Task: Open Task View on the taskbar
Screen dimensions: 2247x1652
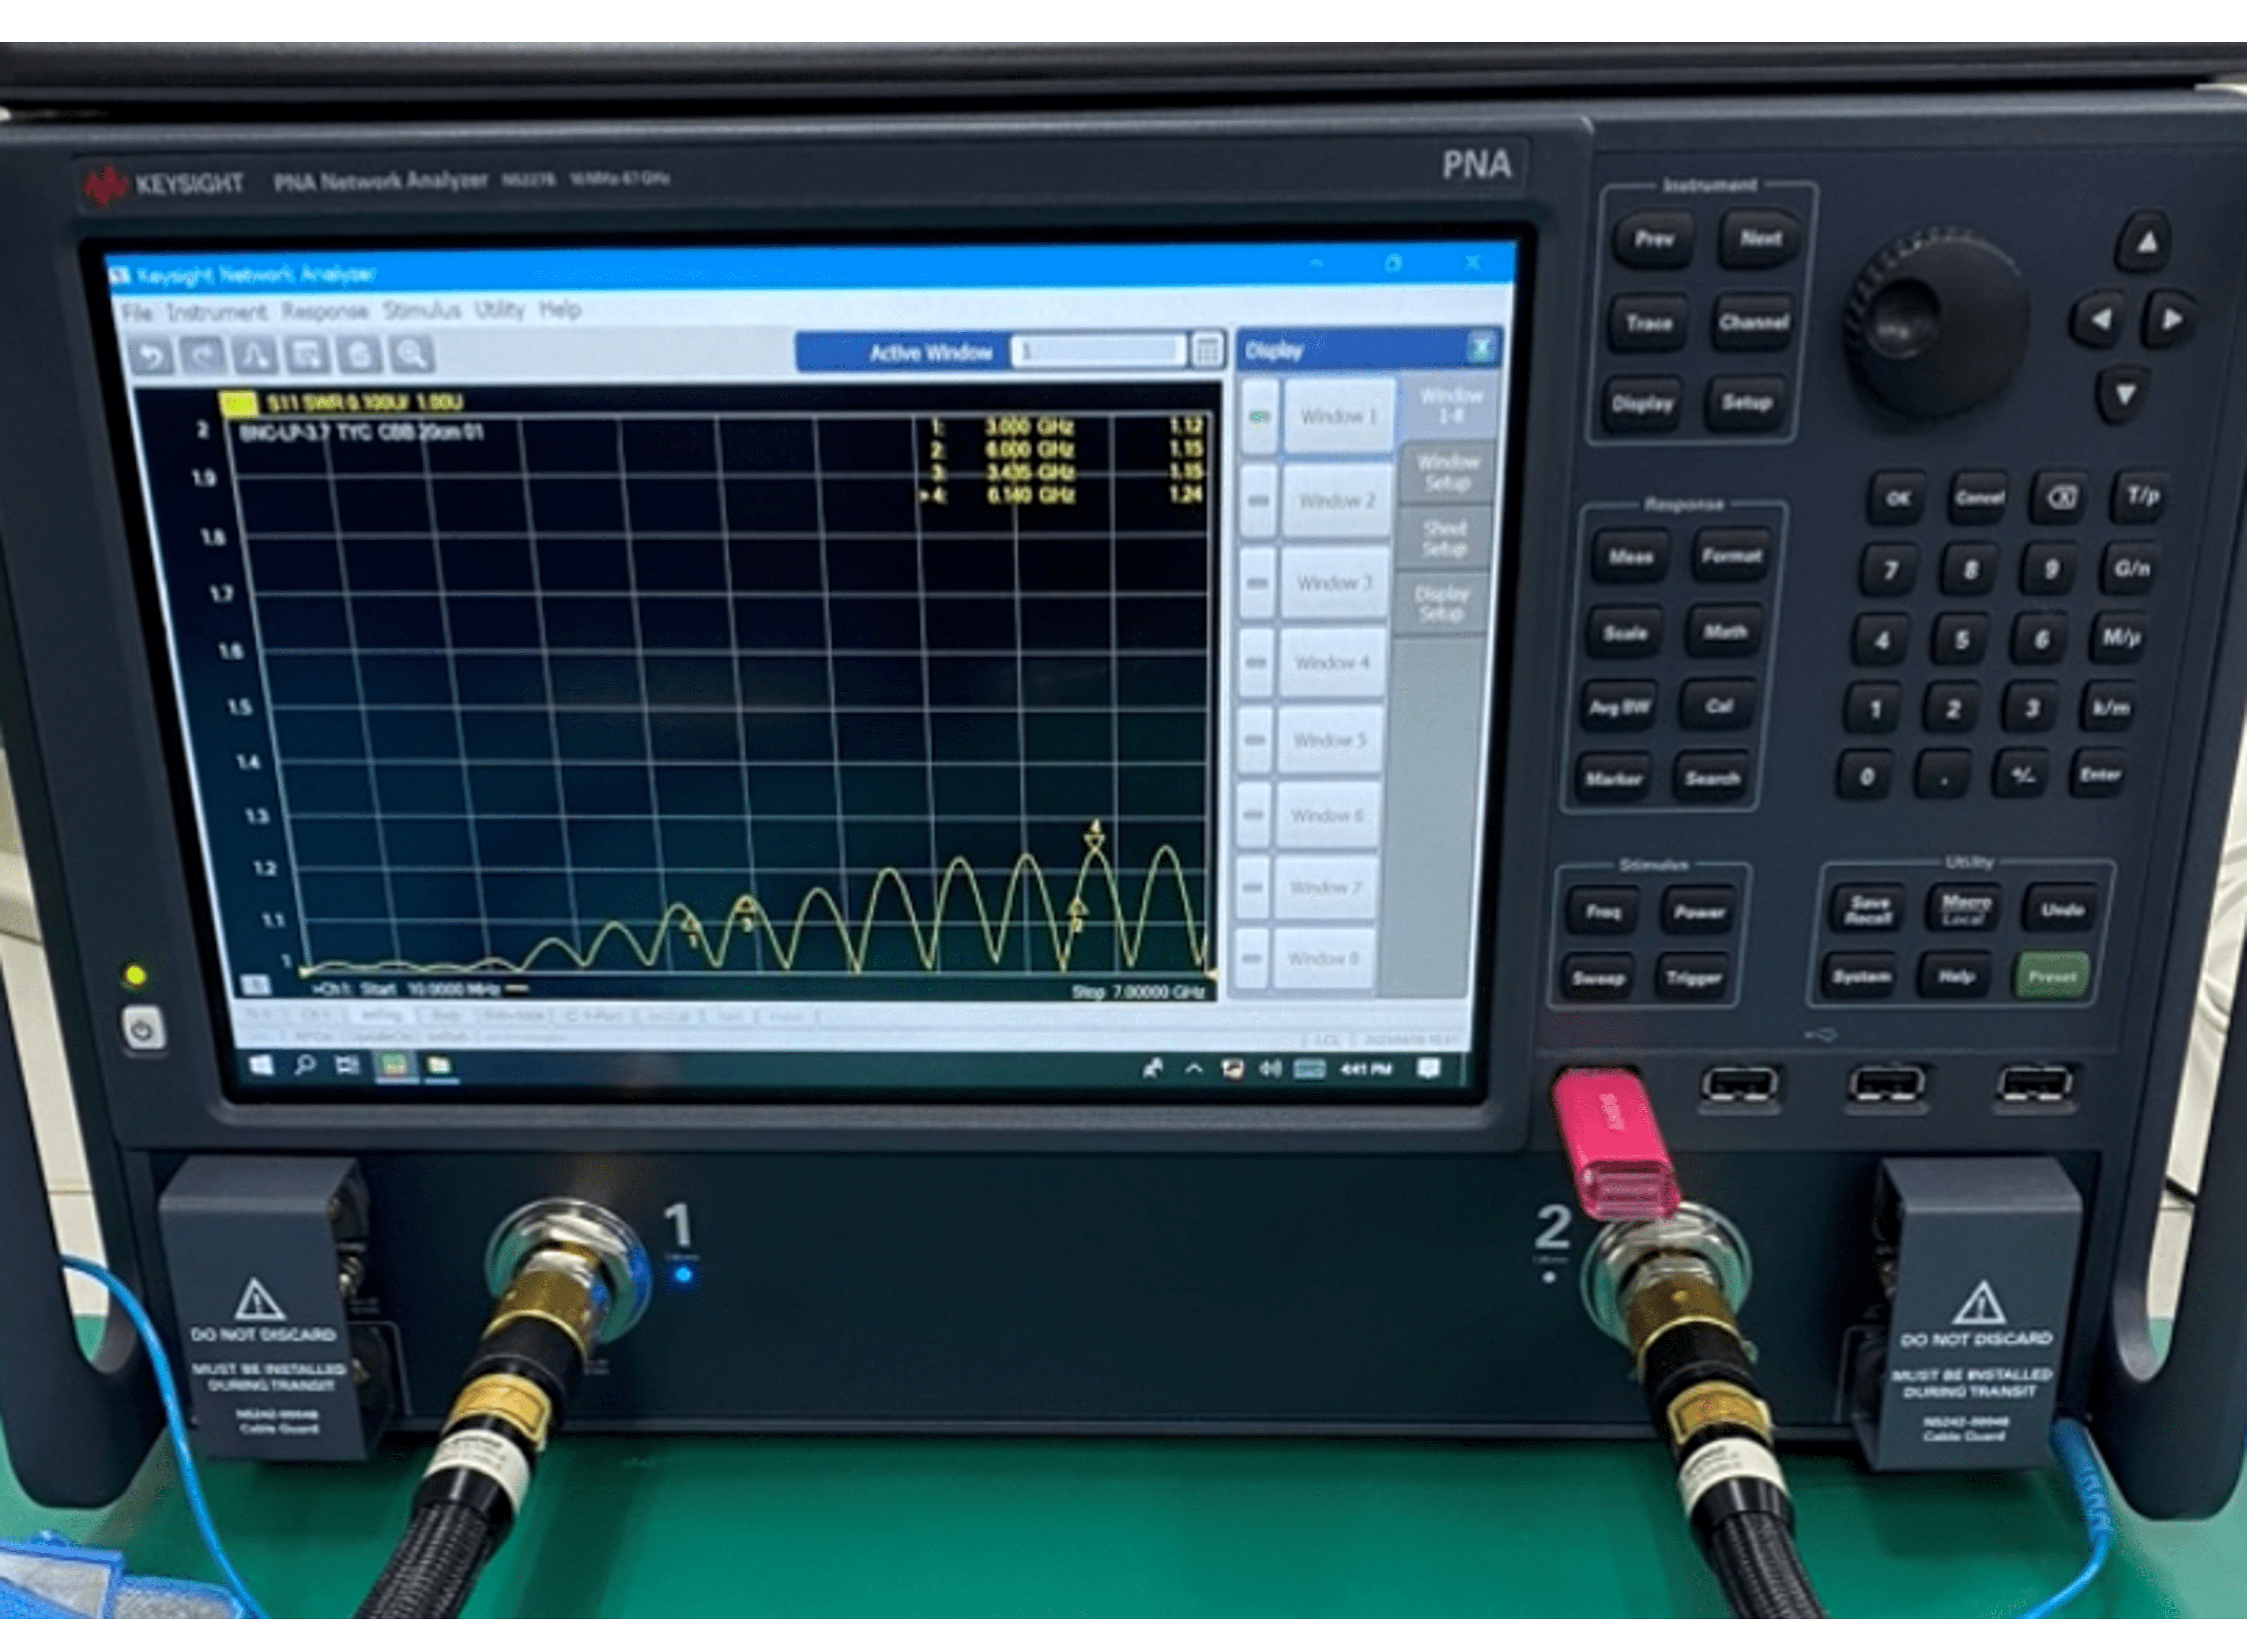Action: (x=347, y=1066)
